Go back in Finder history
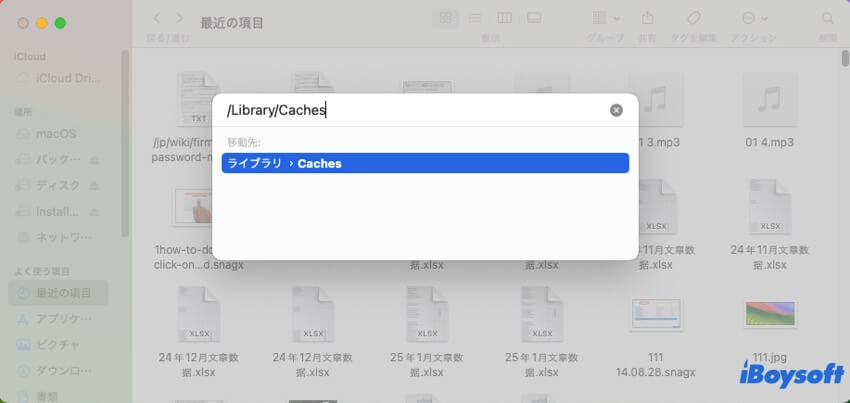This screenshot has height=403, width=850. click(157, 18)
